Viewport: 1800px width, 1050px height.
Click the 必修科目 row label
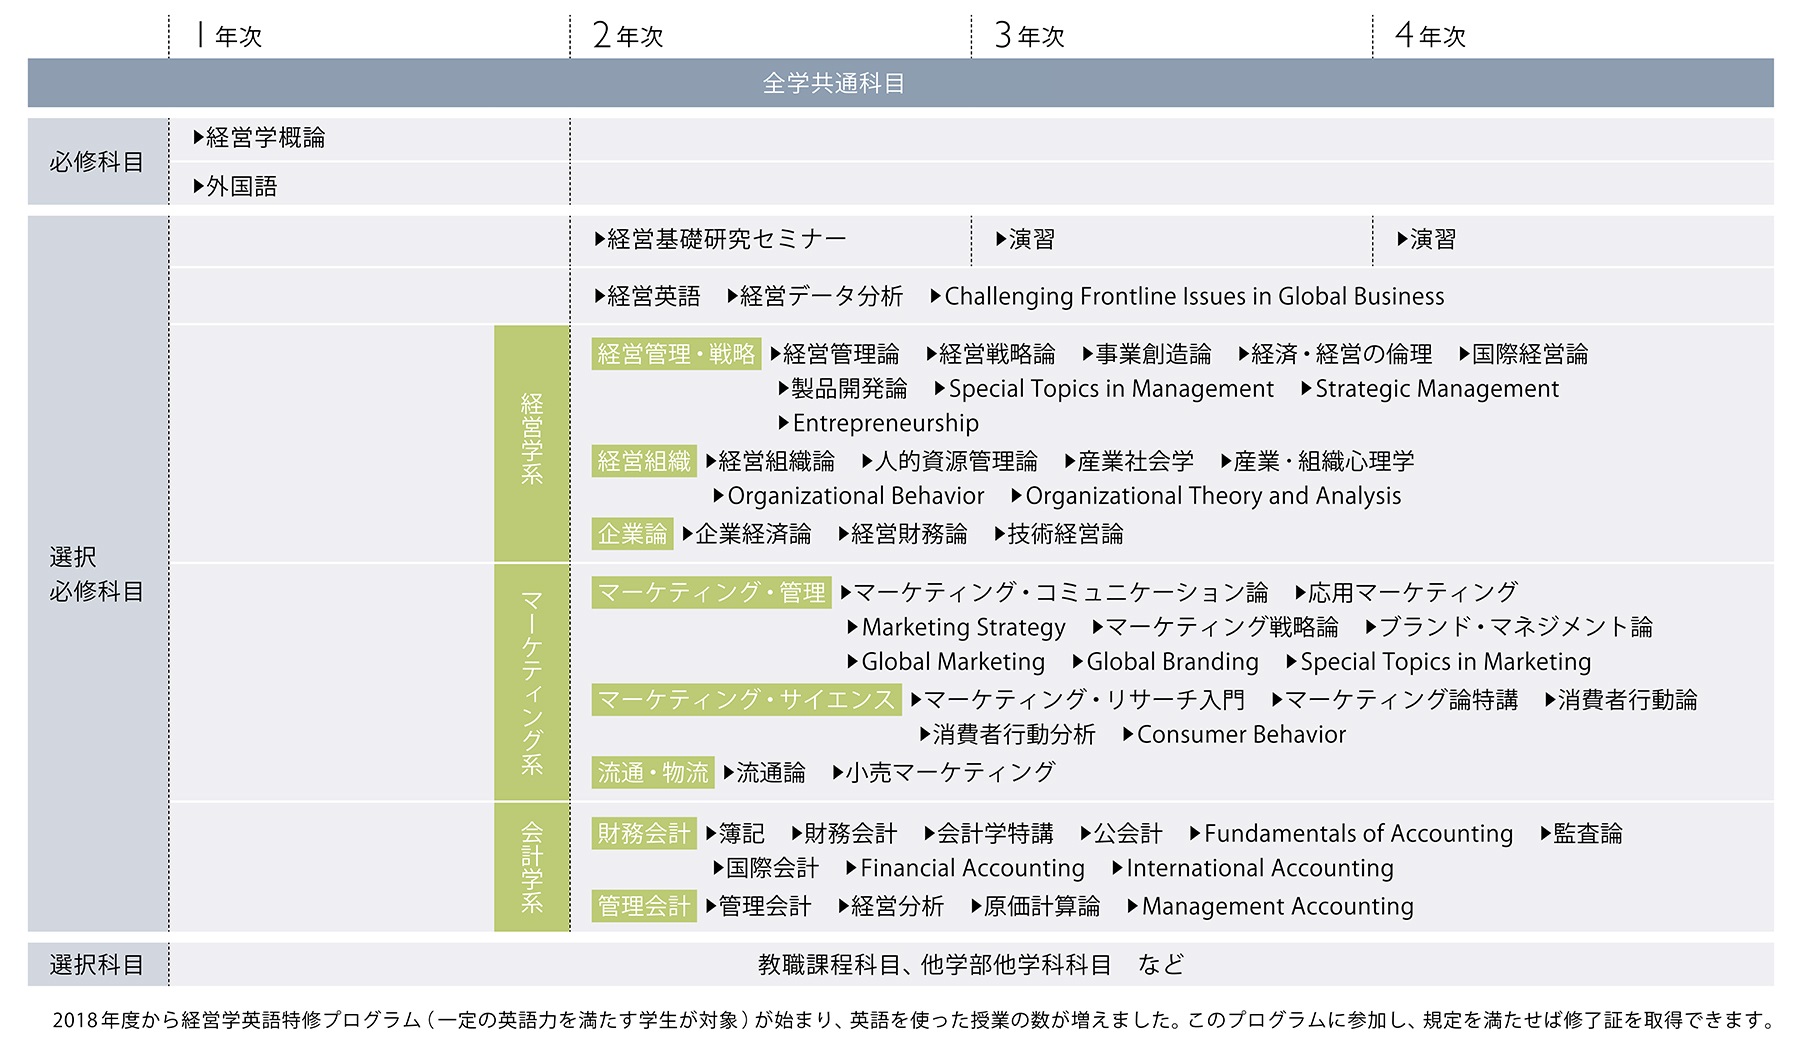97,162
